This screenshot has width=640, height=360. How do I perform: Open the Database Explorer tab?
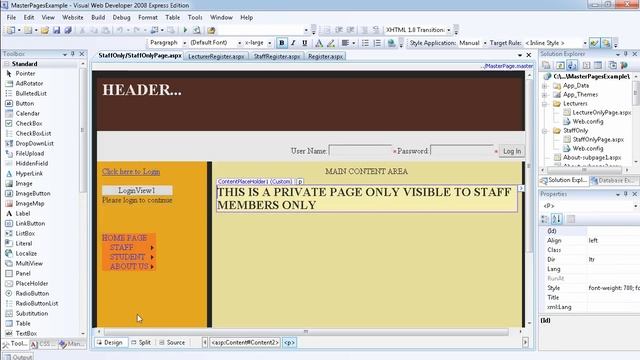(613, 180)
